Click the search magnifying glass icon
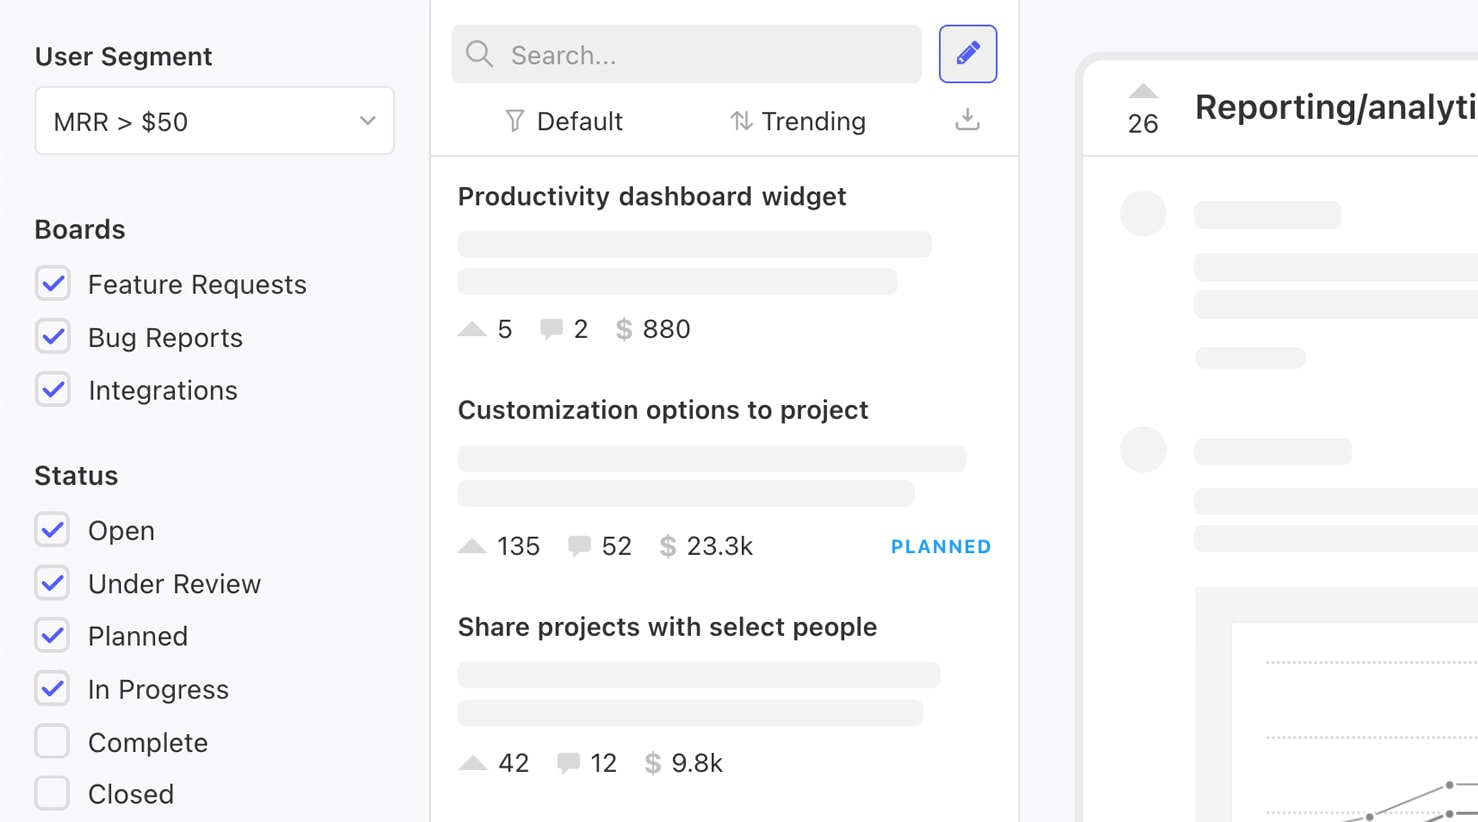The width and height of the screenshot is (1478, 822). 479,54
